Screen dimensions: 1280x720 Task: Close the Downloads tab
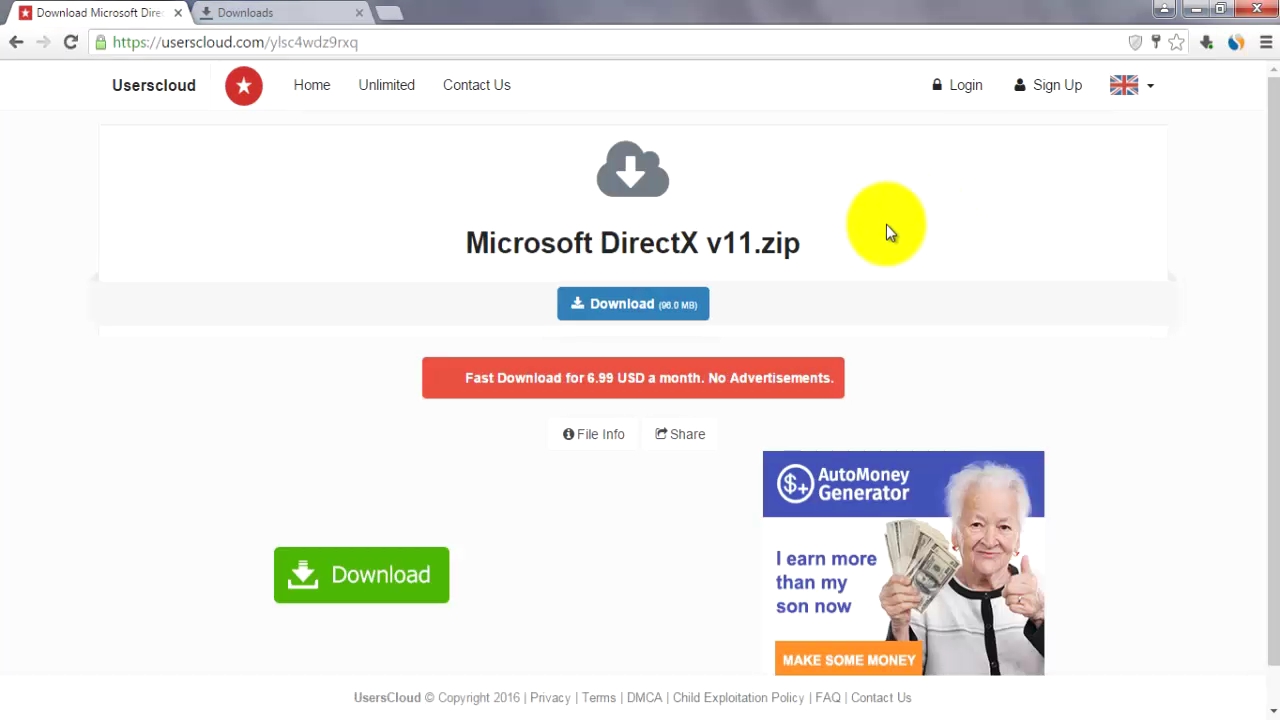point(359,13)
